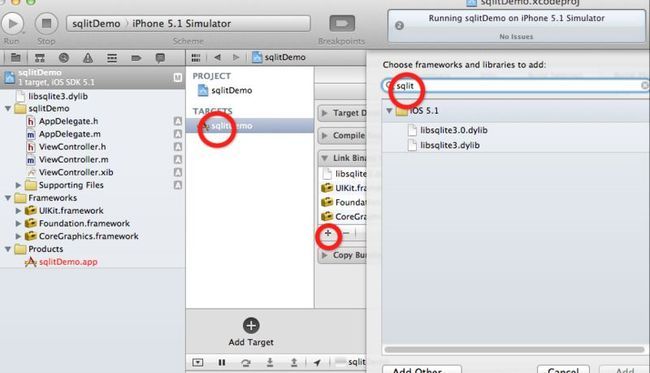Show the Debug navigator
This screenshot has width=650, height=373.
pos(112,58)
